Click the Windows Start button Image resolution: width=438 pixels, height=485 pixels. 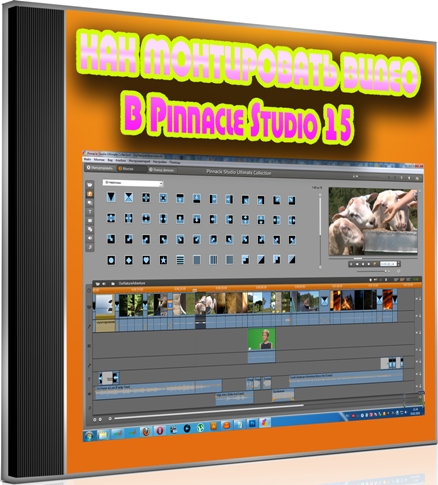click(89, 436)
